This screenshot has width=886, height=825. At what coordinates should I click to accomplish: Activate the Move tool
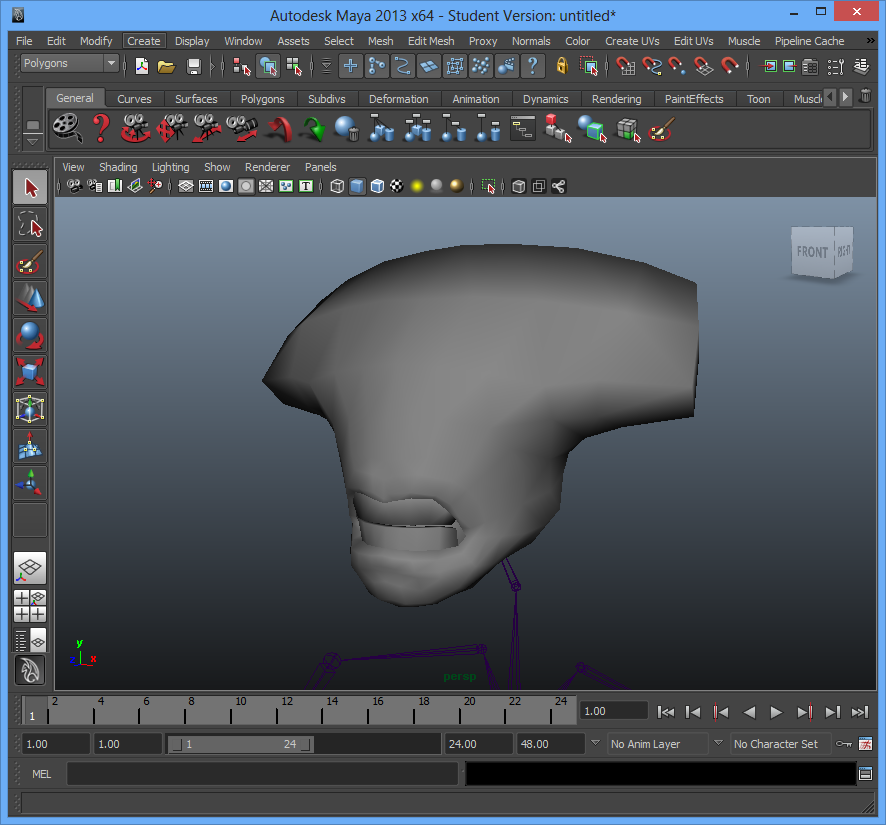30,299
